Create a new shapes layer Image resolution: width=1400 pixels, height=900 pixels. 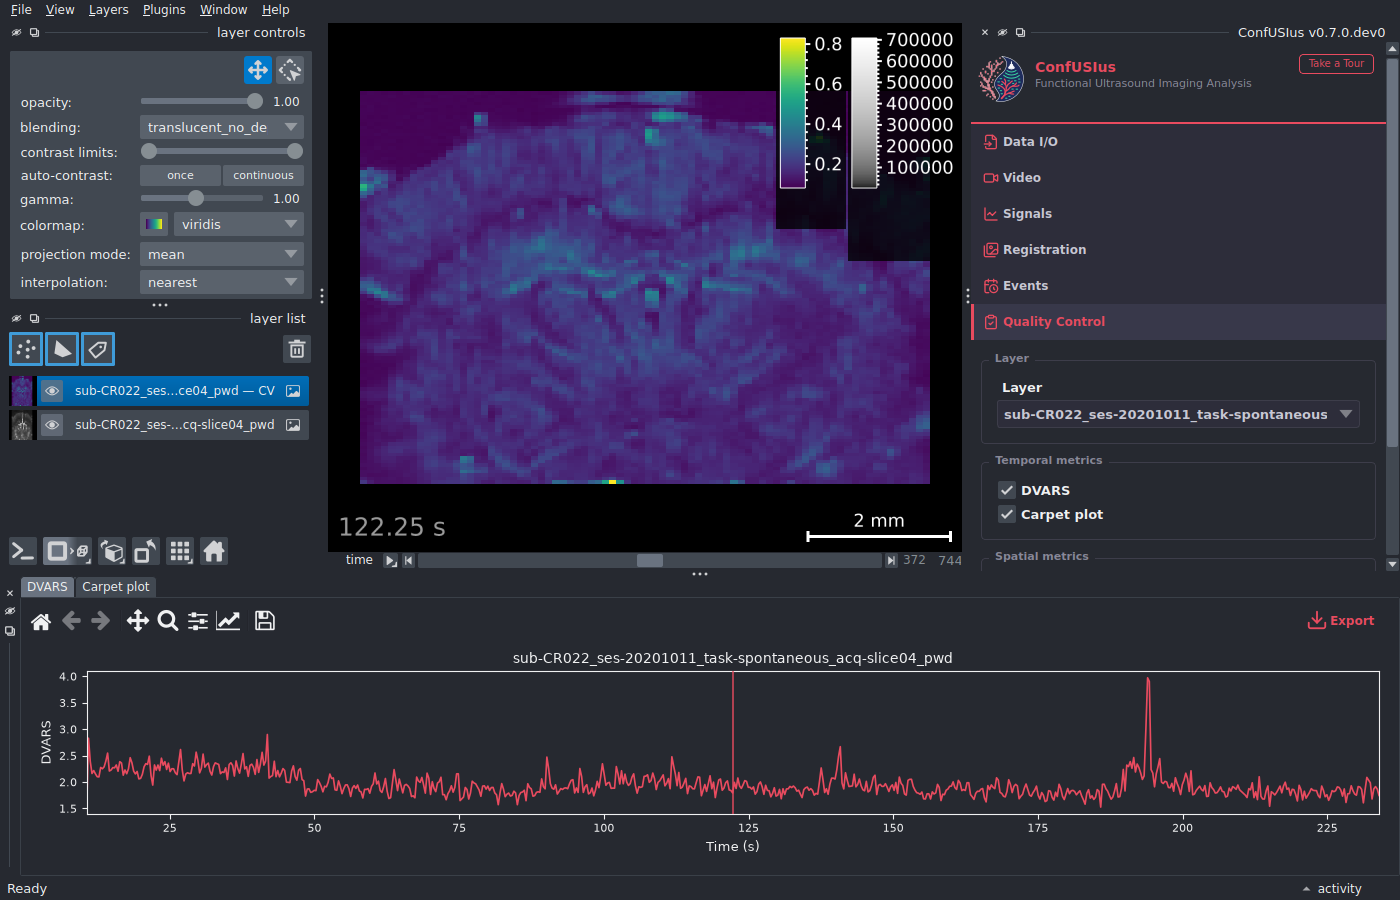pyautogui.click(x=62, y=349)
